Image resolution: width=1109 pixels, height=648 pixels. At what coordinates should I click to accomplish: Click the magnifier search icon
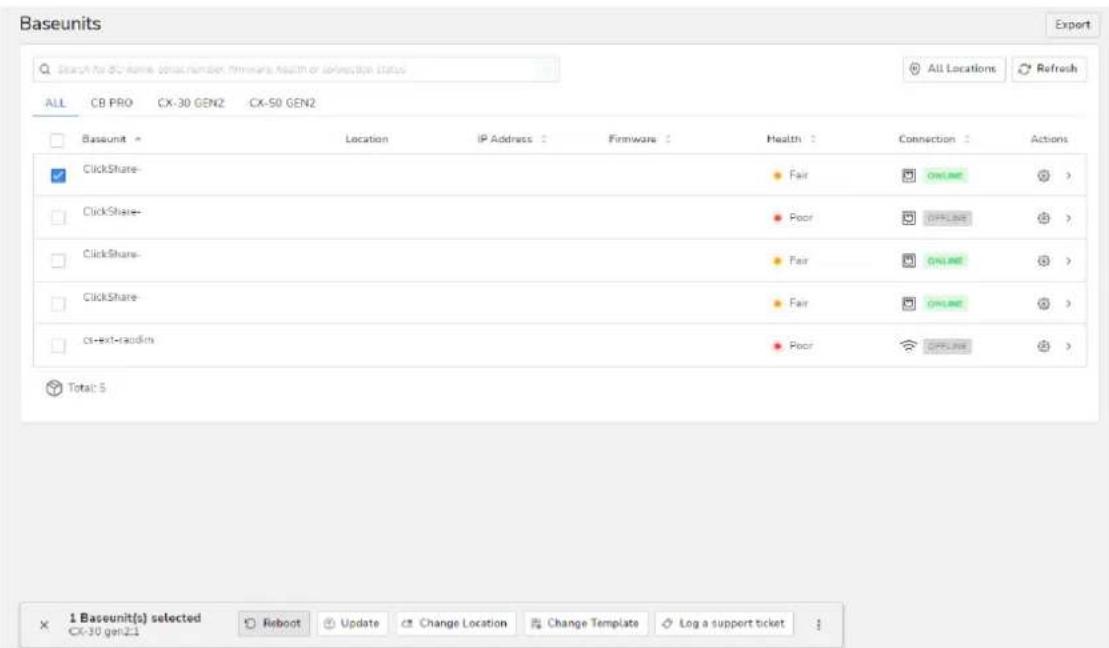pyautogui.click(x=45, y=69)
